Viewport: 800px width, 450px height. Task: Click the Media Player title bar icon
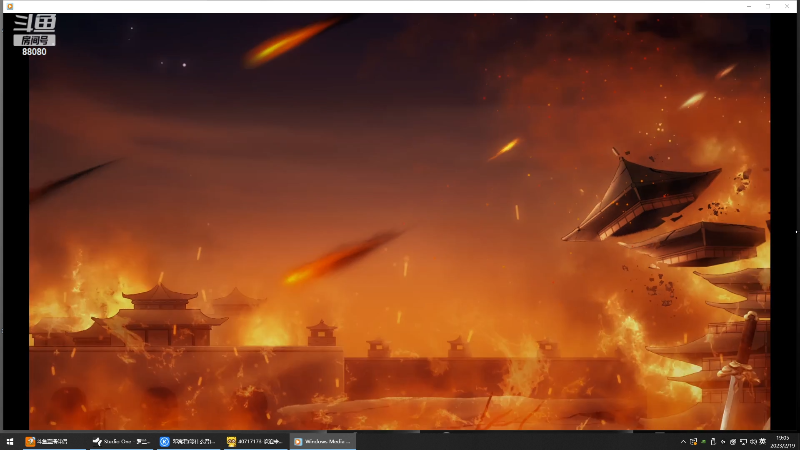tap(10, 6)
